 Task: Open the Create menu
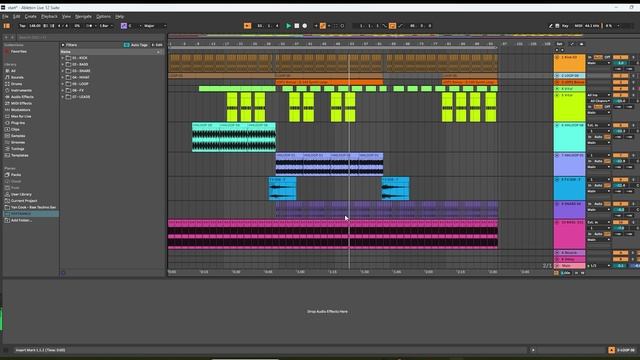point(31,16)
